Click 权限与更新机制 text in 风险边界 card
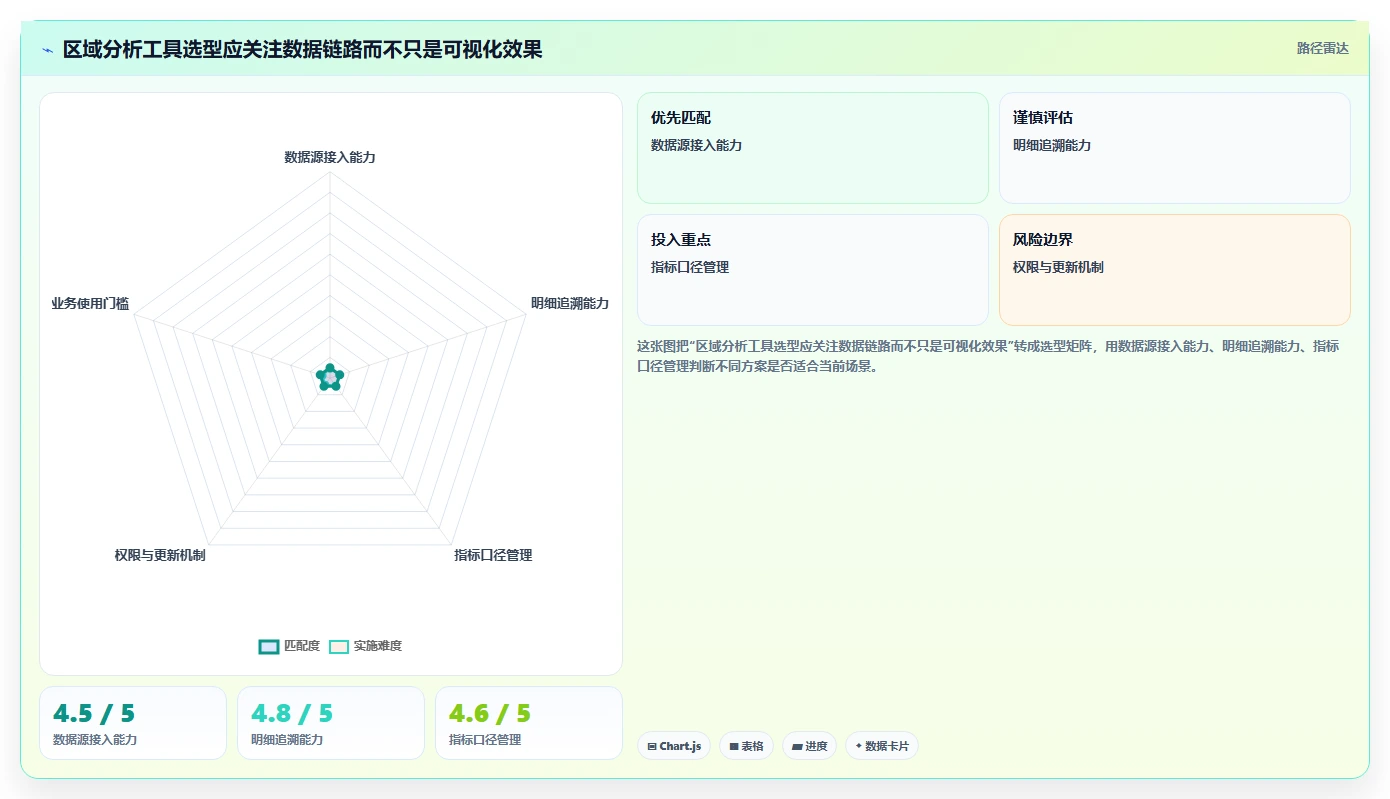Image resolution: width=1390 pixels, height=799 pixels. click(1058, 267)
